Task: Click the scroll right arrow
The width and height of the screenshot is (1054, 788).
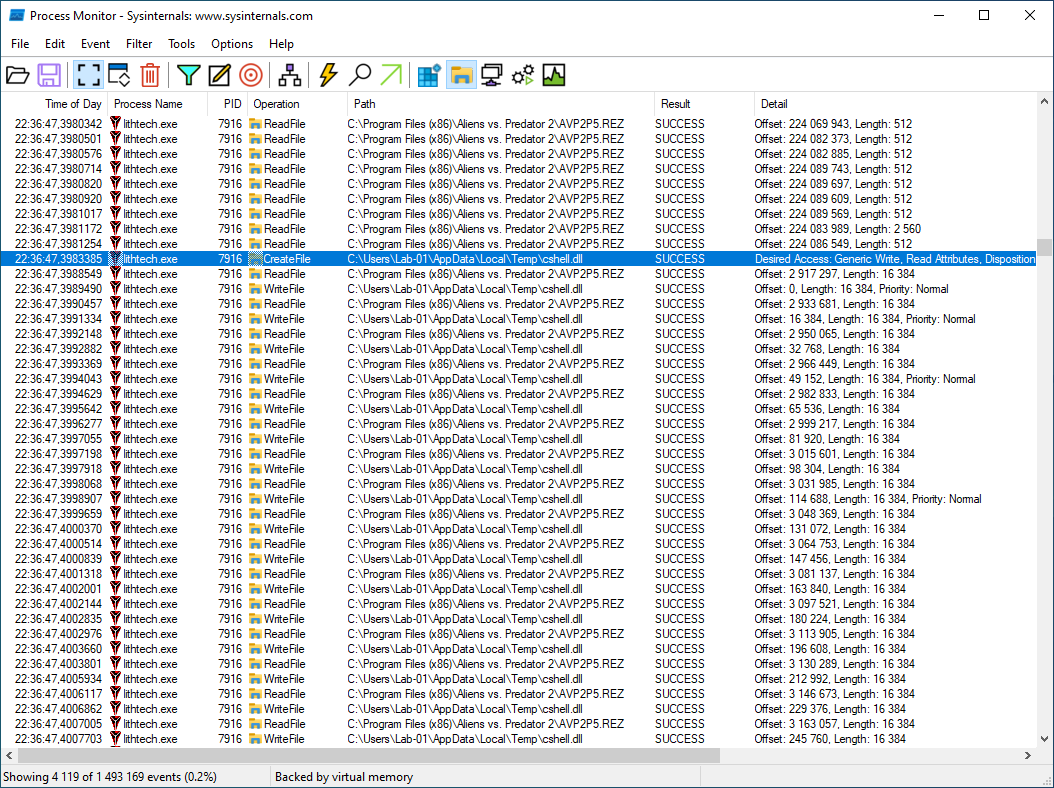Action: click(x=1028, y=756)
